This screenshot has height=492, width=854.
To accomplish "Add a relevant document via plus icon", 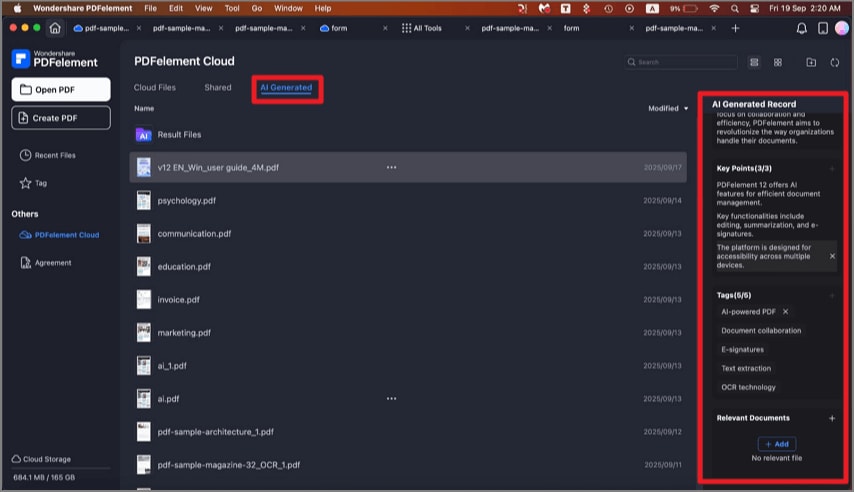I will 832,418.
